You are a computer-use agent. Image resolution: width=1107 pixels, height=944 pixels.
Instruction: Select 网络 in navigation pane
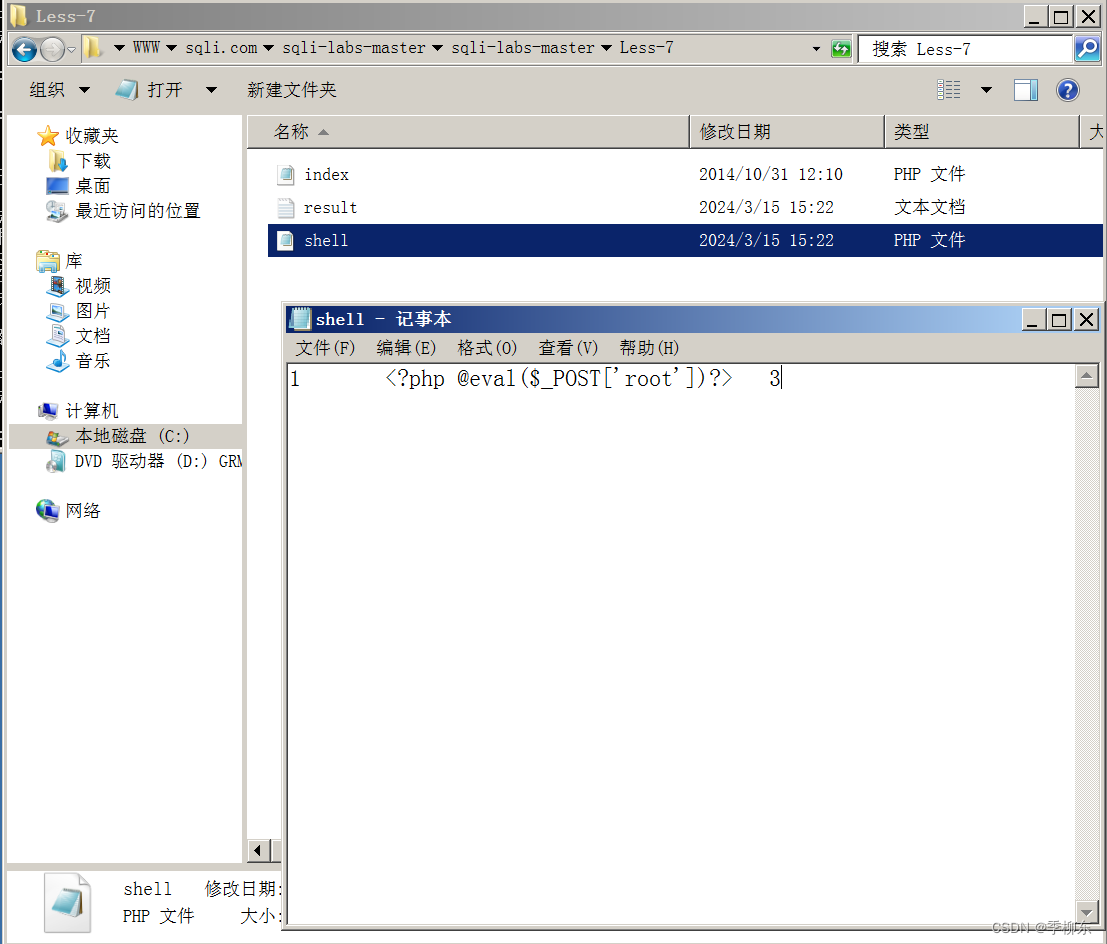click(83, 510)
